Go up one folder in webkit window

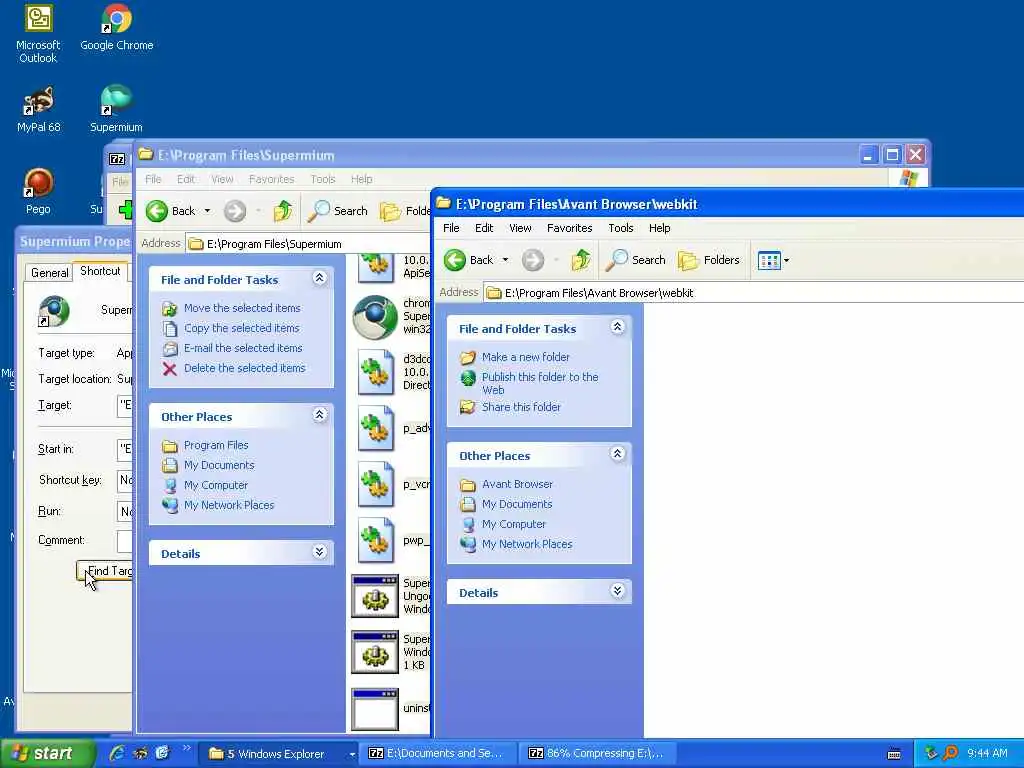[x=581, y=260]
